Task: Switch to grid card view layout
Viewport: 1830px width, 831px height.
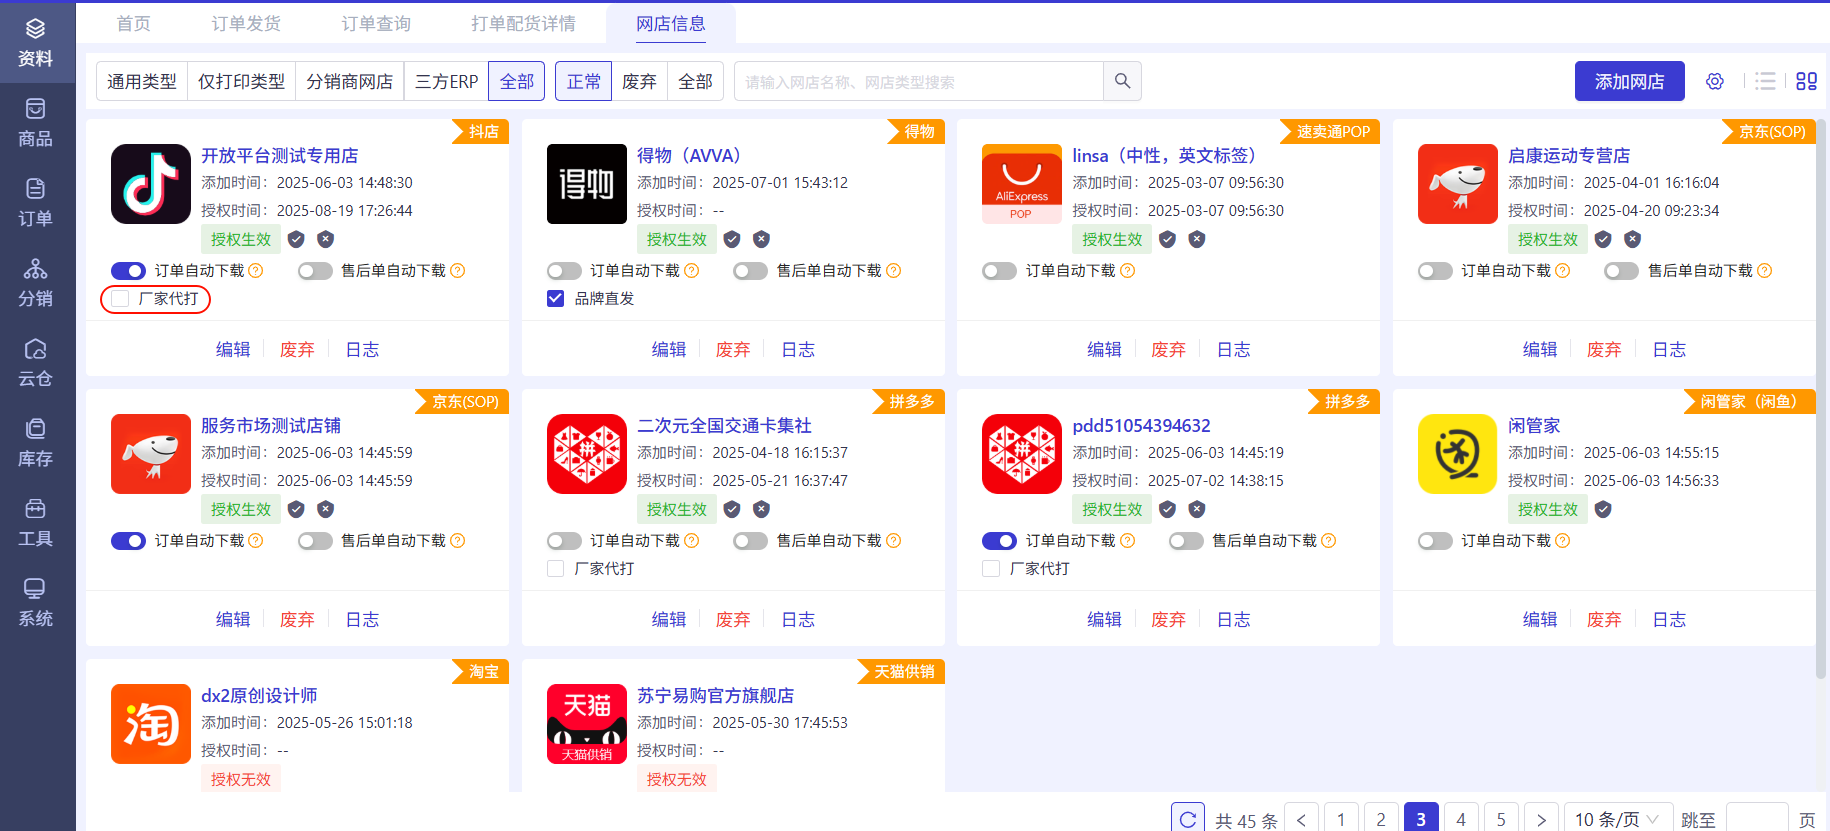Action: pyautogui.click(x=1806, y=81)
